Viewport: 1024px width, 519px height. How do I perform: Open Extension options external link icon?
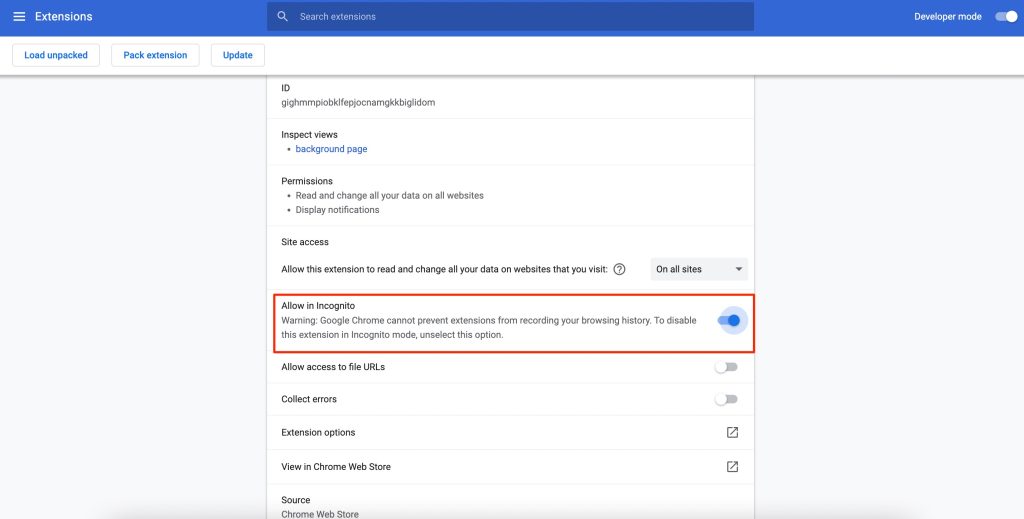click(732, 432)
